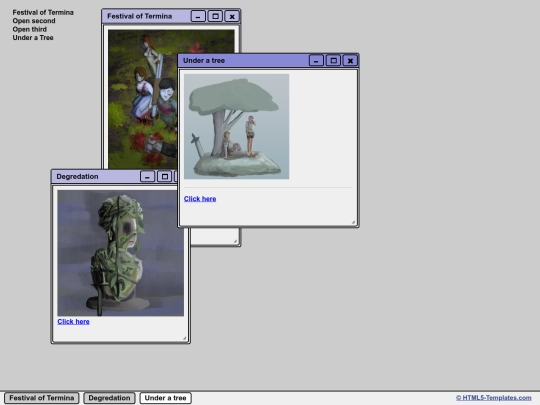Minimize the Festival of Termina window
This screenshot has width=540, height=405.
pos(198,16)
